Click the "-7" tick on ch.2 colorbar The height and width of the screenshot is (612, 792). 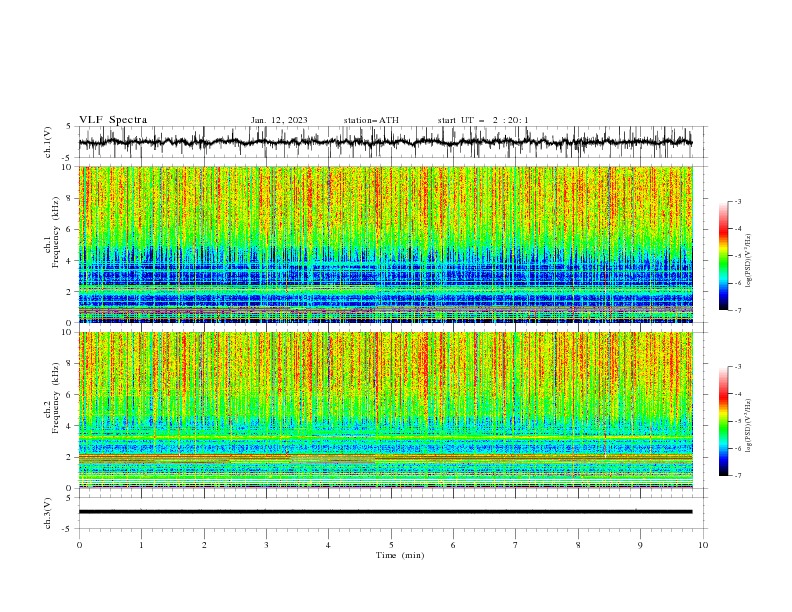coord(738,475)
